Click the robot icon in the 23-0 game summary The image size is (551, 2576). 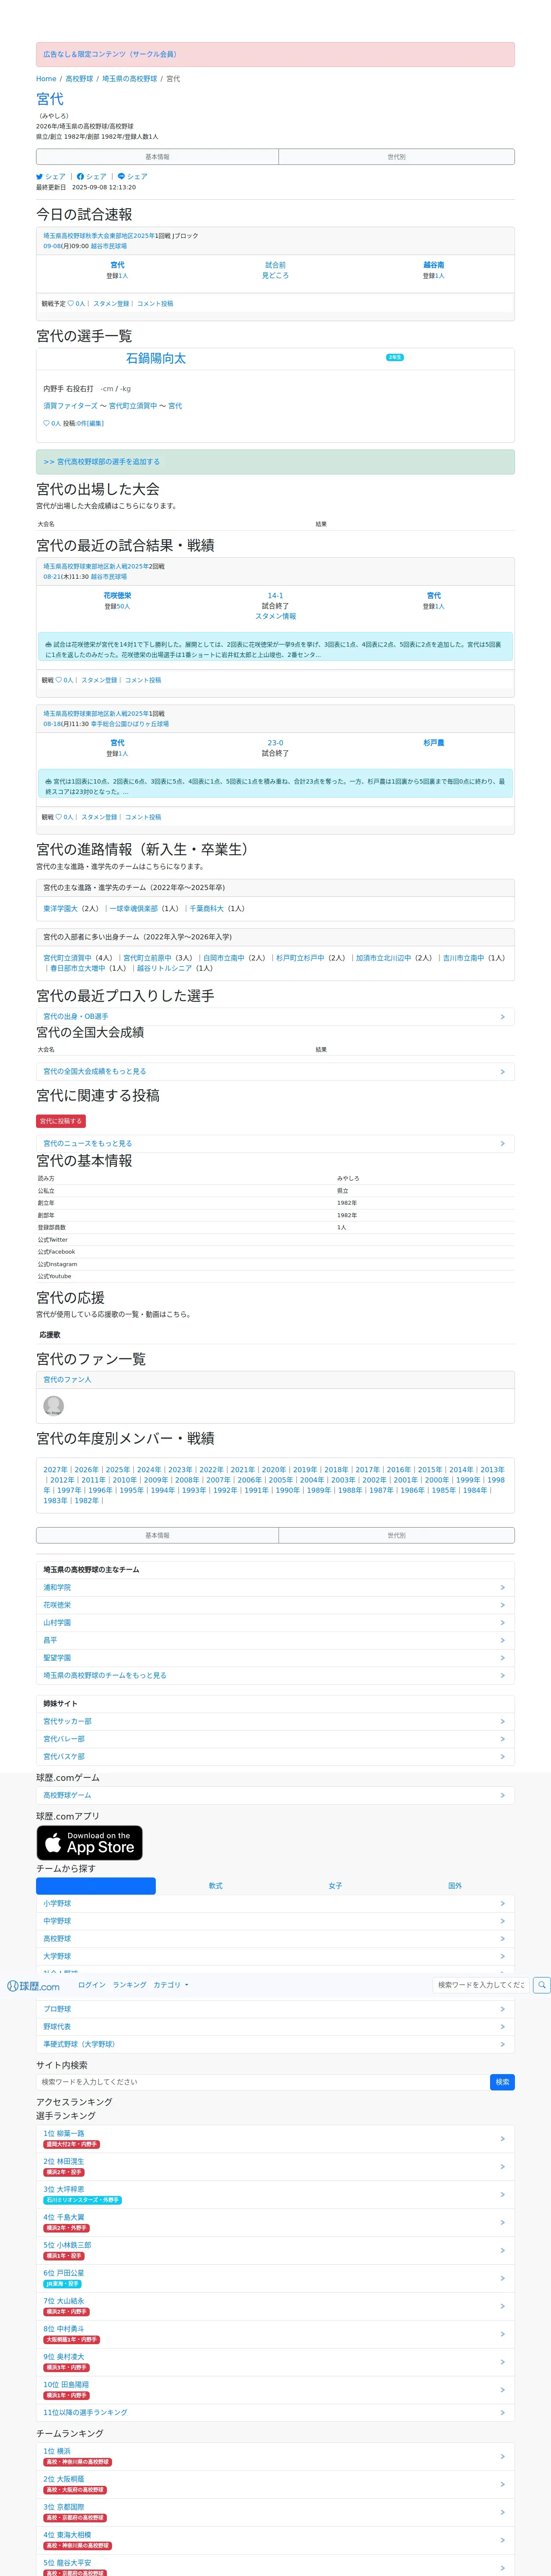49,782
